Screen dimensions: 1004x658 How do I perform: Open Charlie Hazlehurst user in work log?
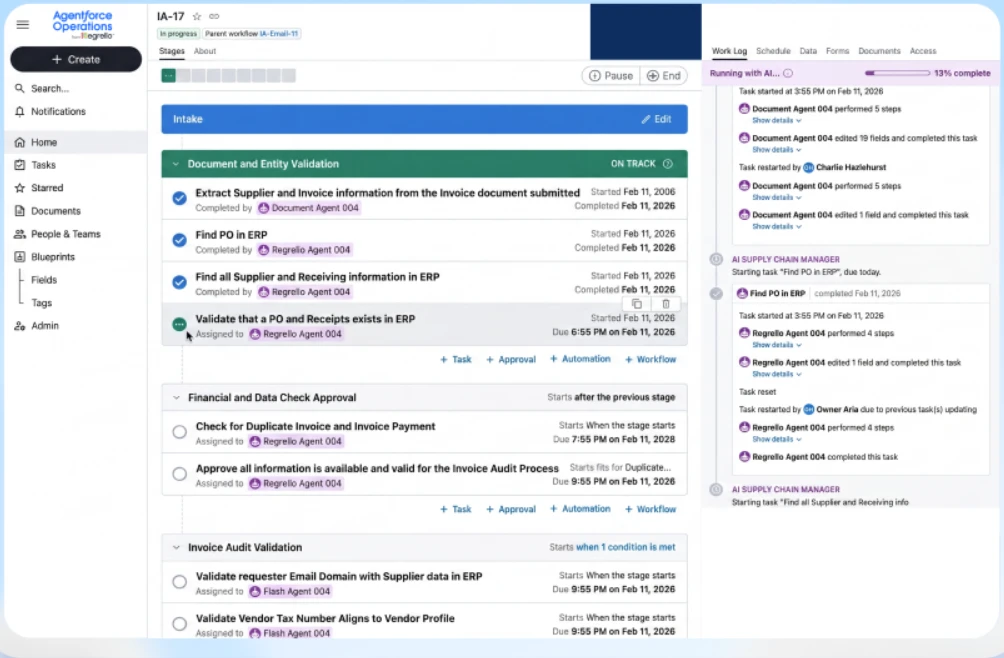click(845, 168)
